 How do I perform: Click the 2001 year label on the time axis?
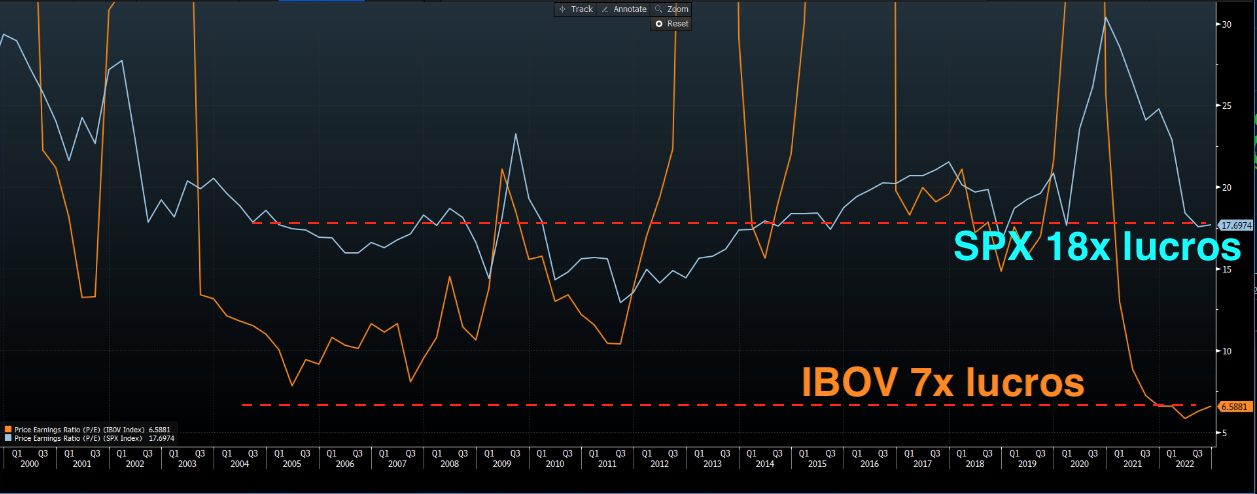82,464
